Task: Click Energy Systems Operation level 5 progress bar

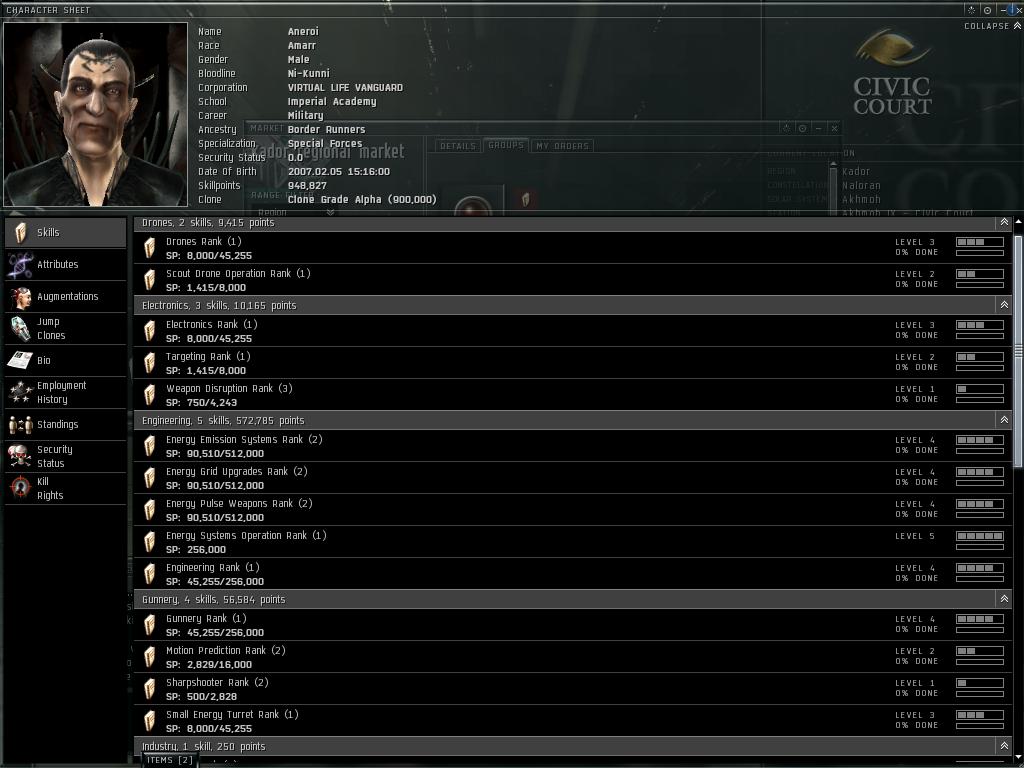Action: (980, 536)
